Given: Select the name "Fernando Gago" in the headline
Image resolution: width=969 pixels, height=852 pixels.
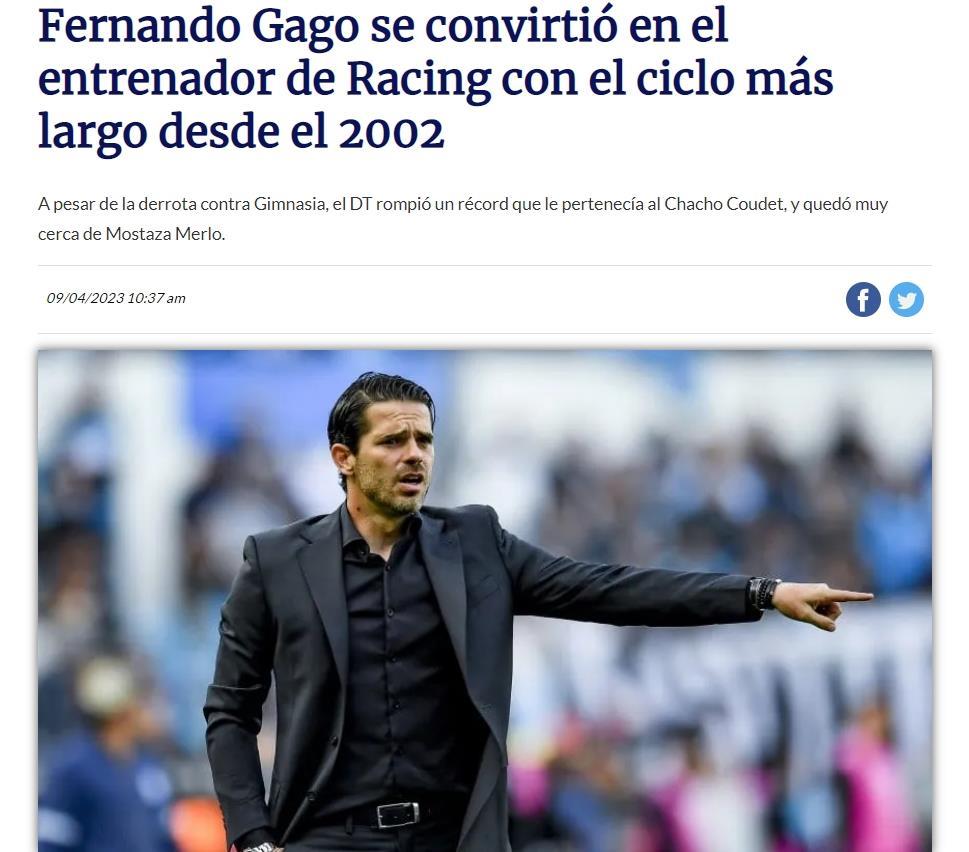Looking at the screenshot, I should point(199,28).
